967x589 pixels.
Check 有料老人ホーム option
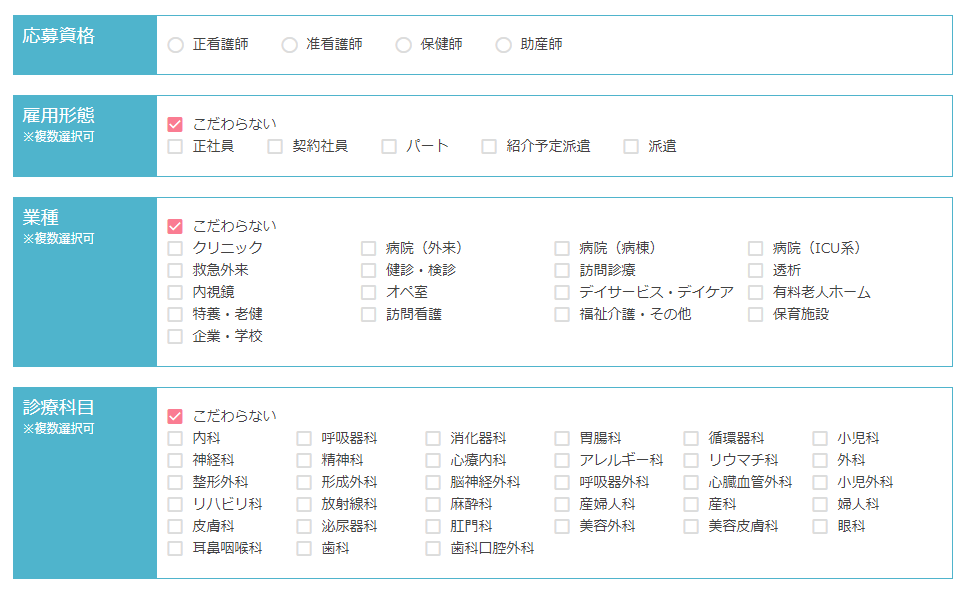(x=755, y=293)
